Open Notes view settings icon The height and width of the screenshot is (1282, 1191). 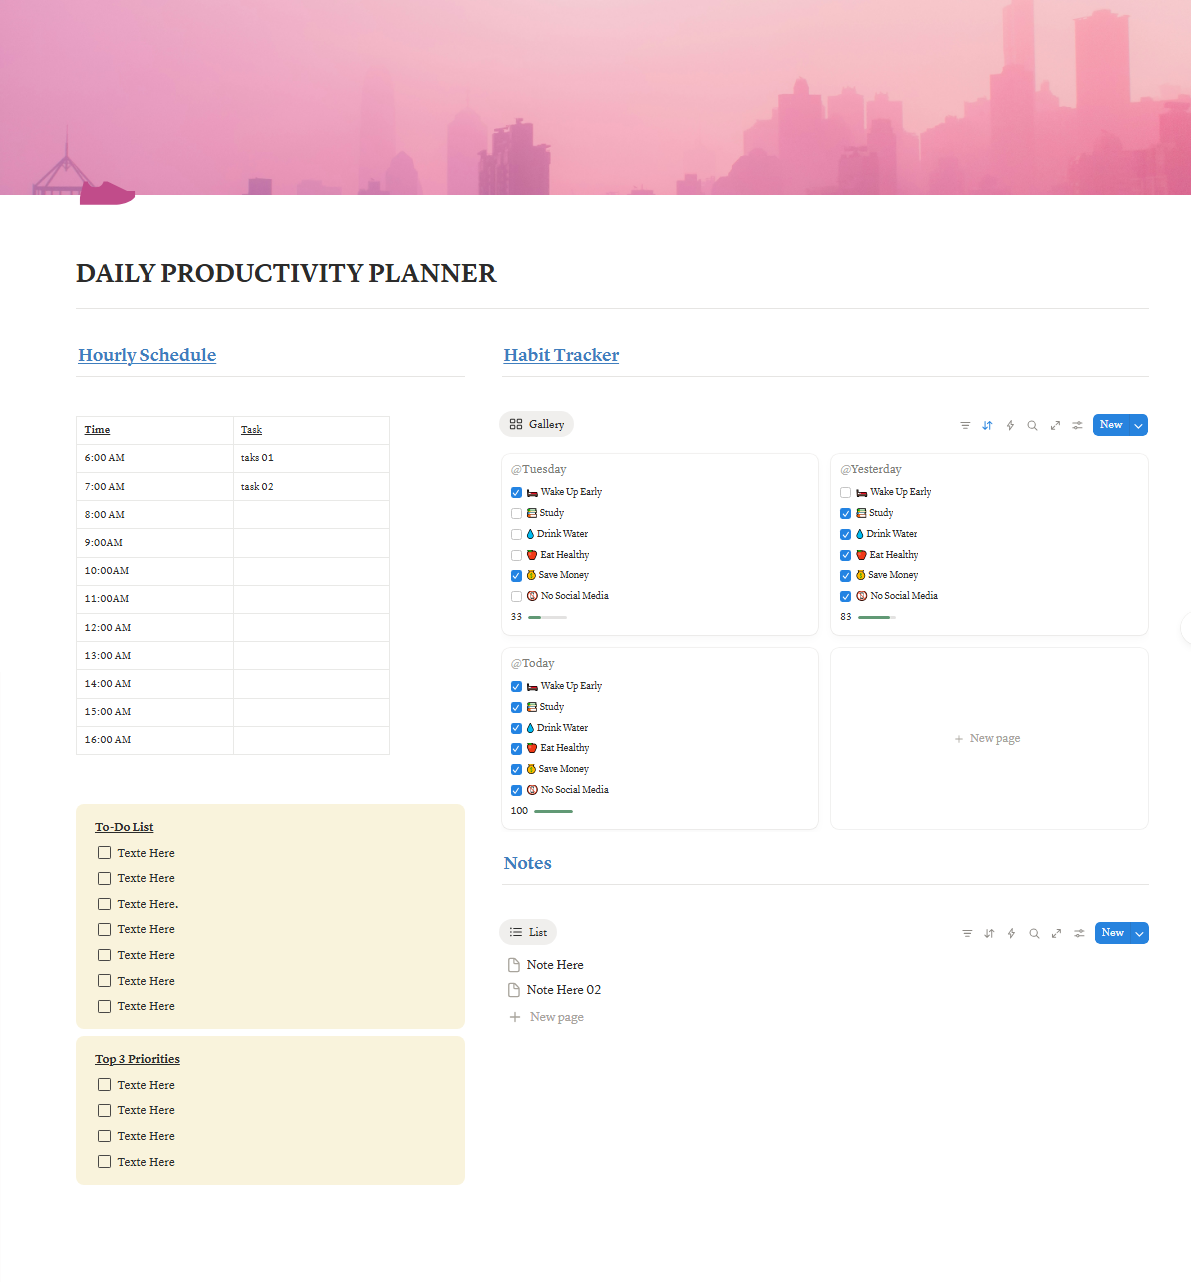click(x=1079, y=933)
